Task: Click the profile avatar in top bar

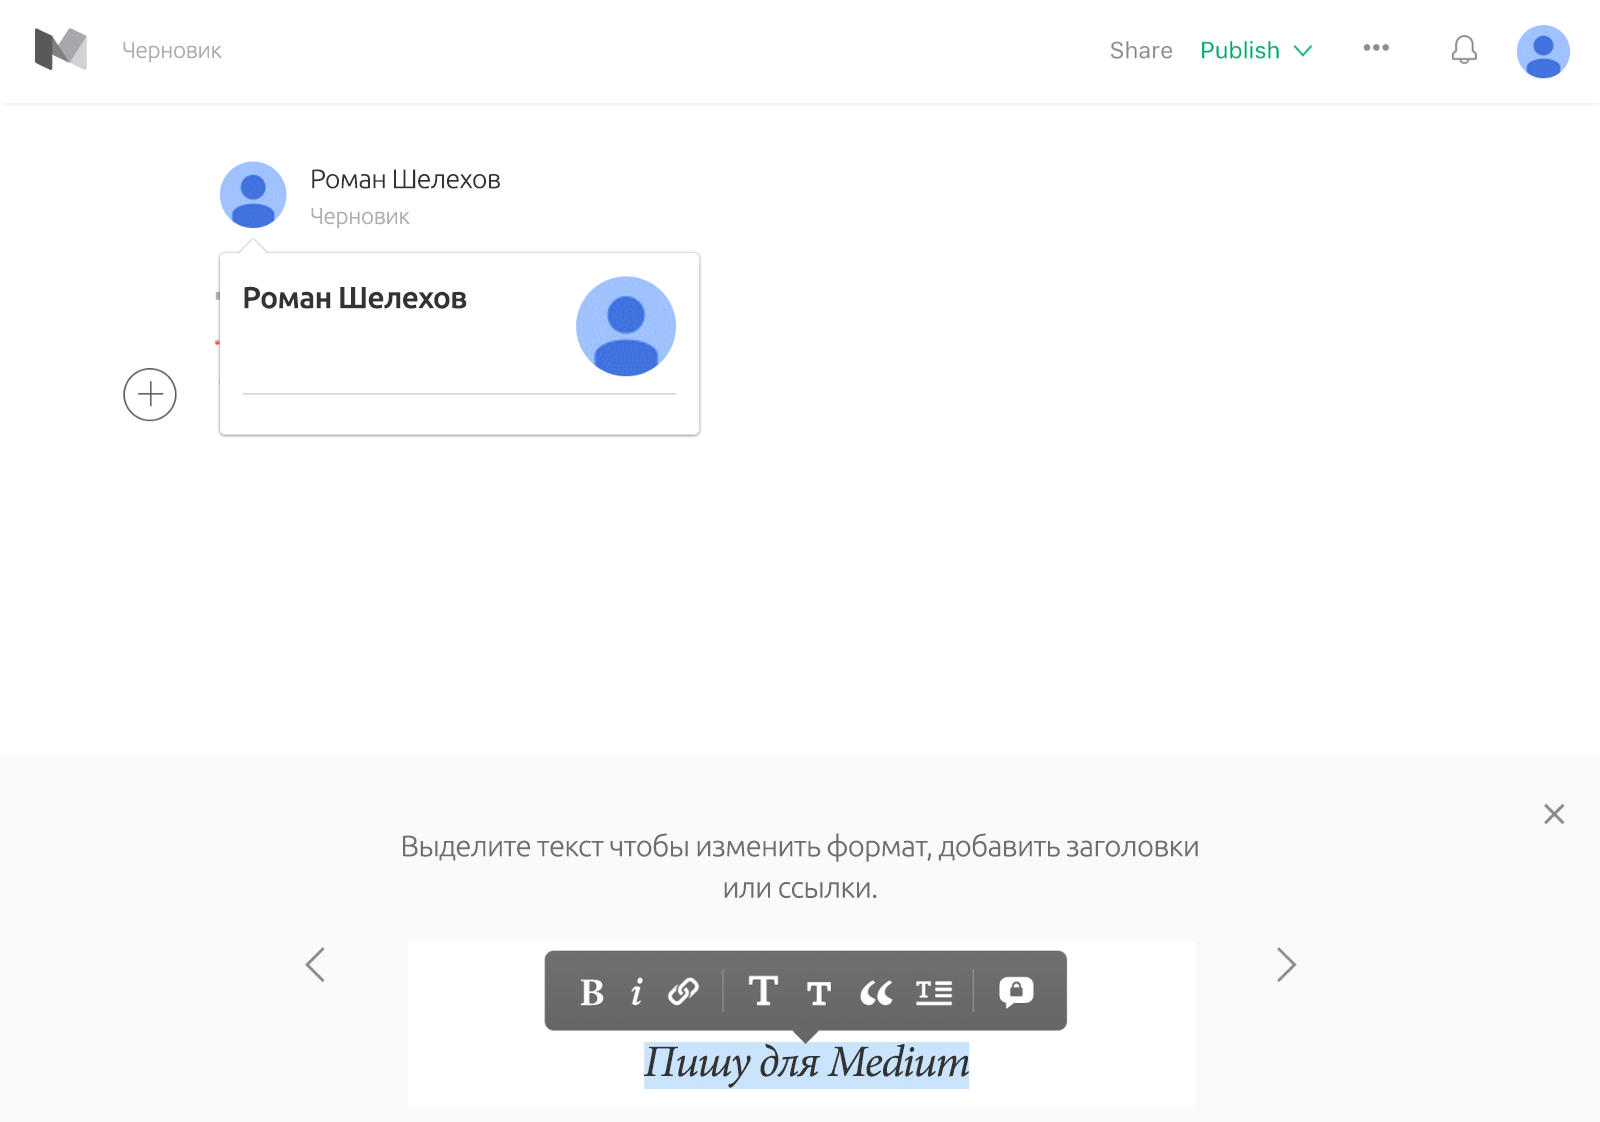Action: pyautogui.click(x=1542, y=51)
